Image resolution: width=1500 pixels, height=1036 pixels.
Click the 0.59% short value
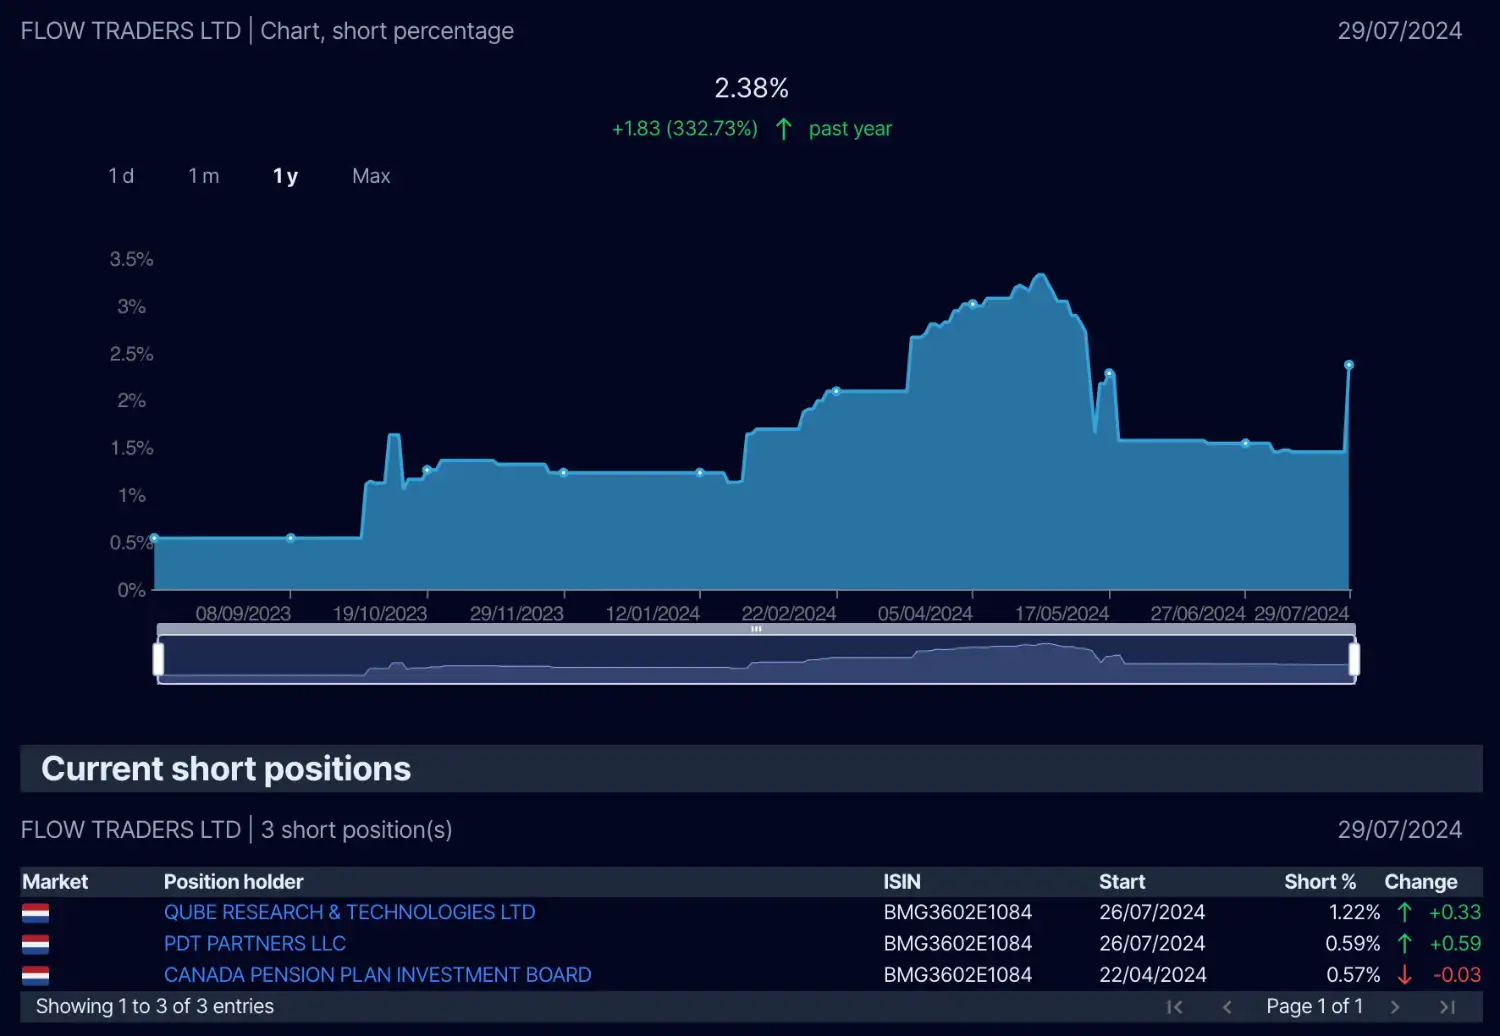pos(1353,943)
